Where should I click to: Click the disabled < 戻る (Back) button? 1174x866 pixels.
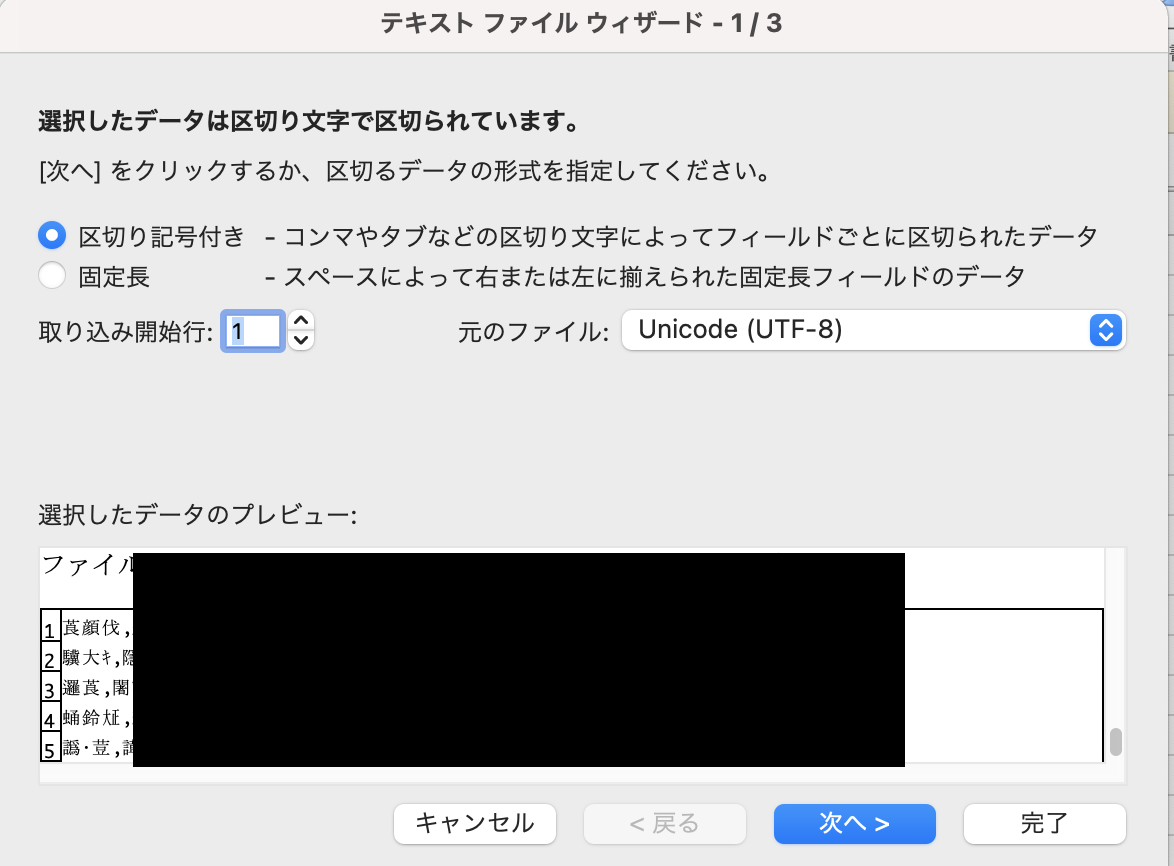tap(664, 823)
